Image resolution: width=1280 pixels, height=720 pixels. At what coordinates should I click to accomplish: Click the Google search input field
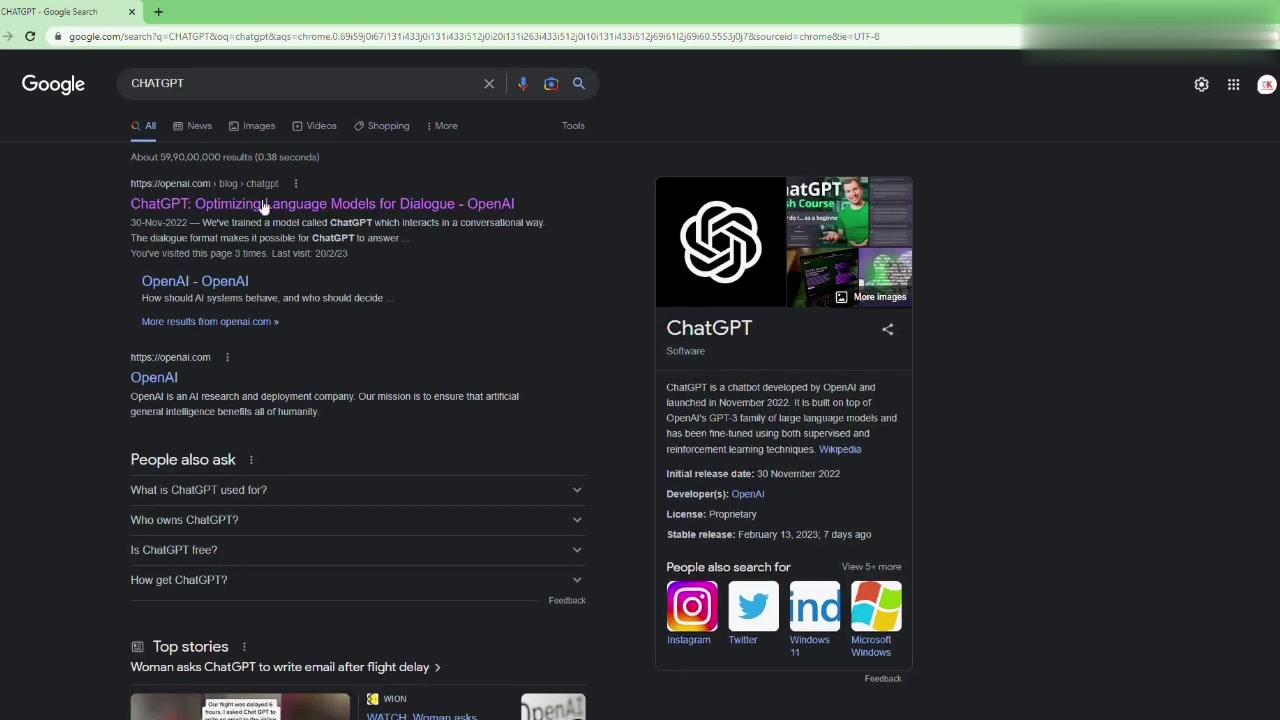[x=300, y=84]
